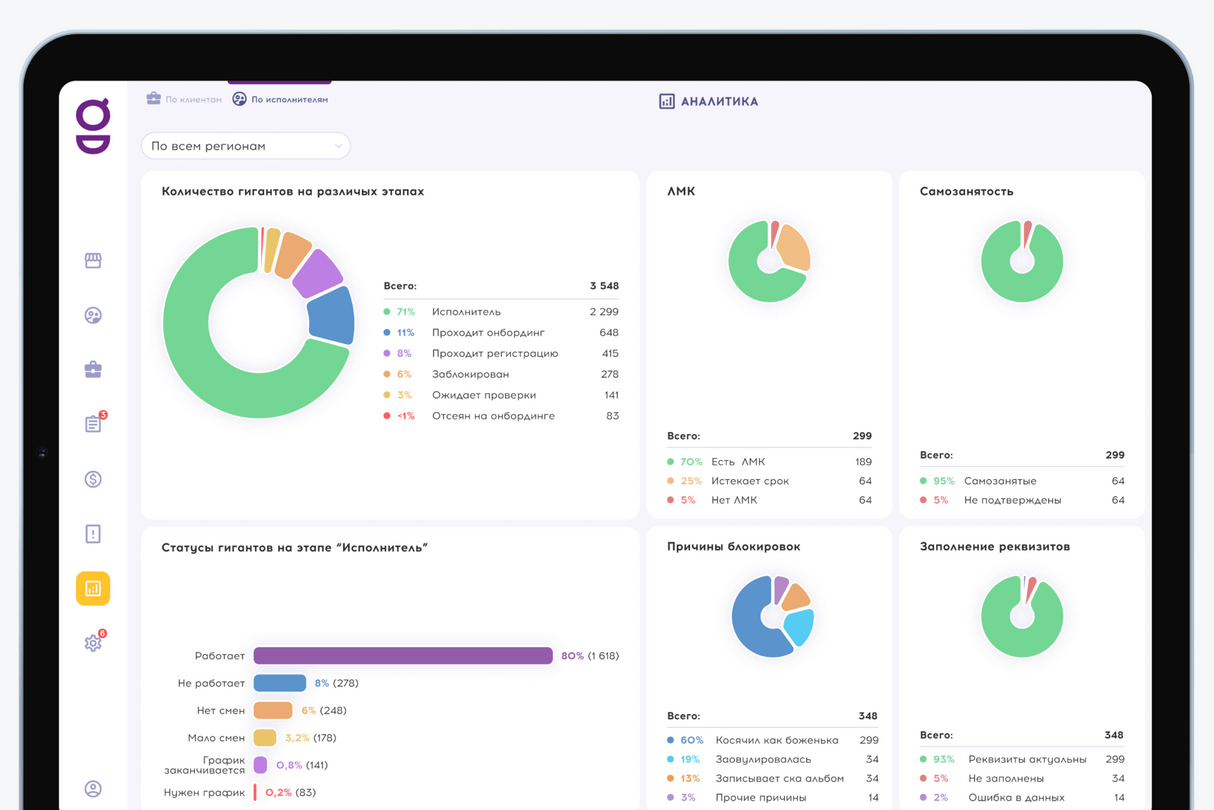This screenshot has width=1214, height=810.
Task: Click the orange Нет смен bar
Action: [x=273, y=710]
